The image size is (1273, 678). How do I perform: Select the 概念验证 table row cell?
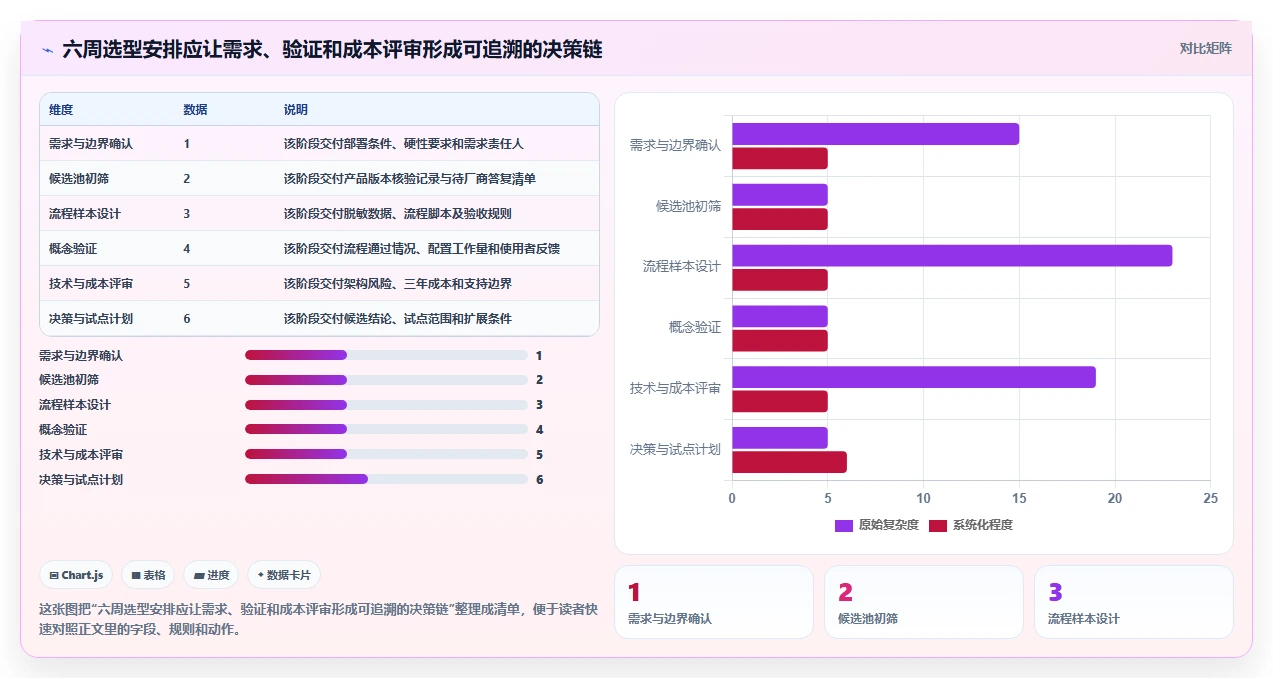[73, 249]
